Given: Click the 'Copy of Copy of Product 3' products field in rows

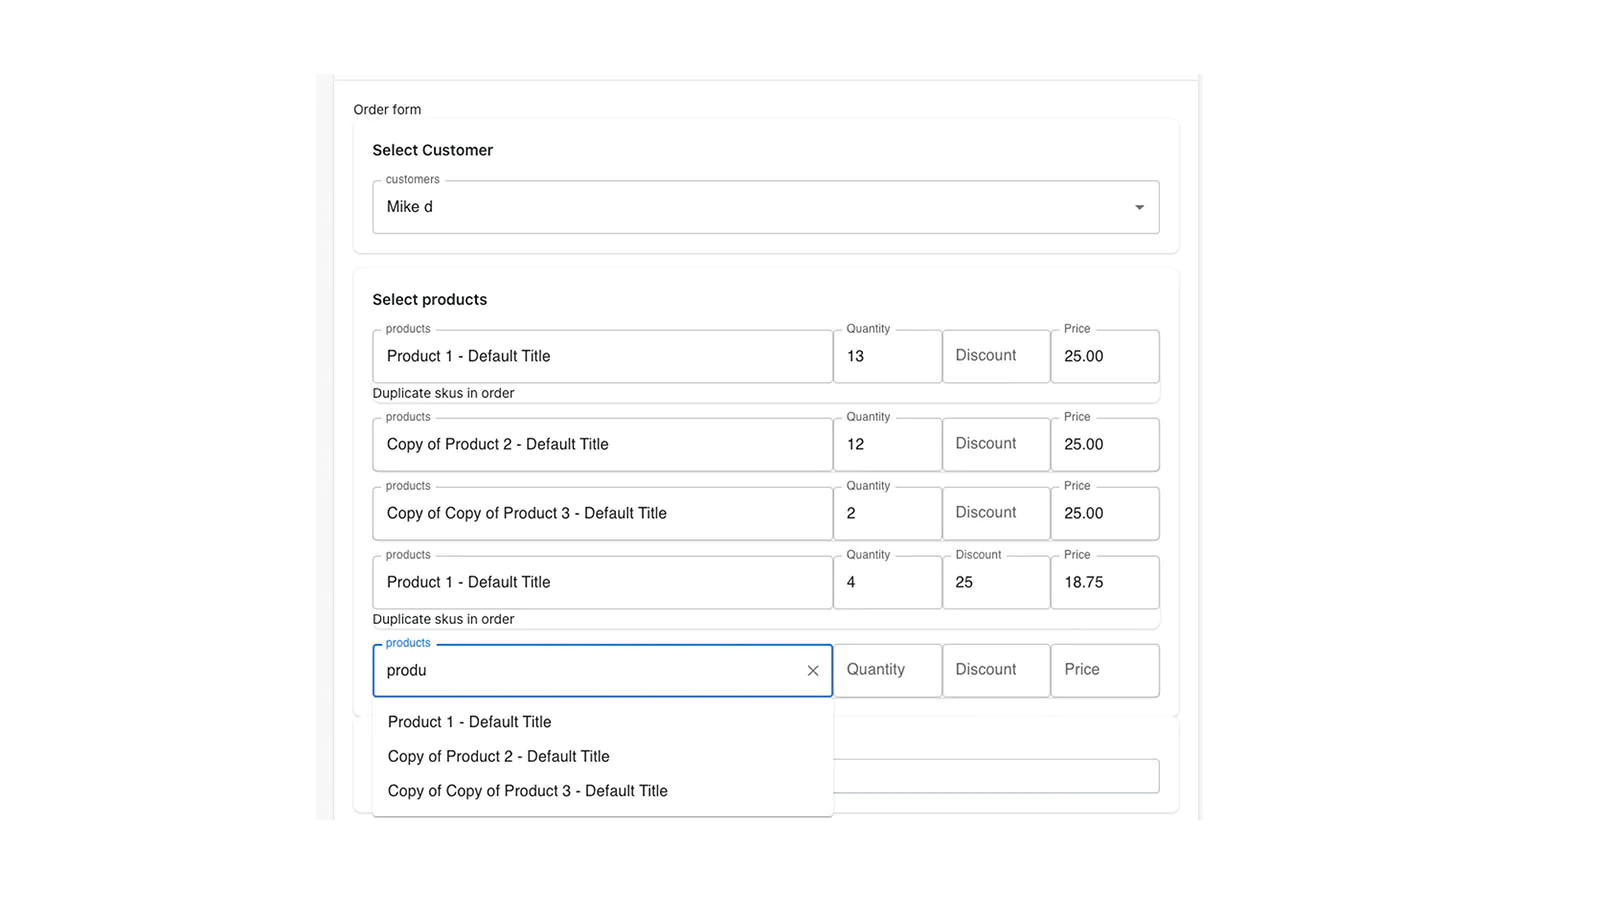Looking at the screenshot, I should (603, 513).
